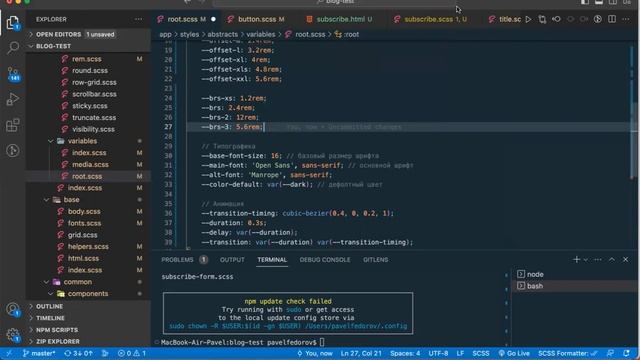Click 'abstracts' in the breadcrumb path
640x360 pixels.
point(222,34)
